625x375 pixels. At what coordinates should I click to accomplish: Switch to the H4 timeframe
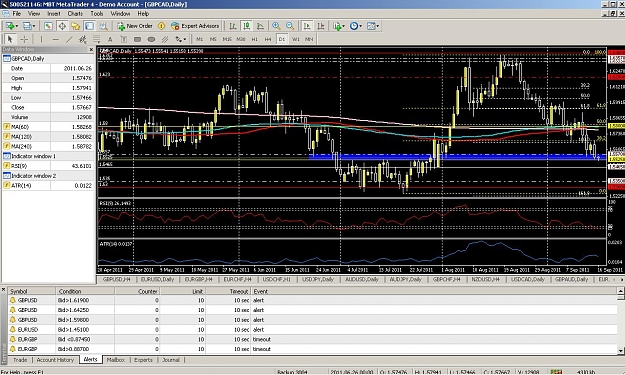268,39
